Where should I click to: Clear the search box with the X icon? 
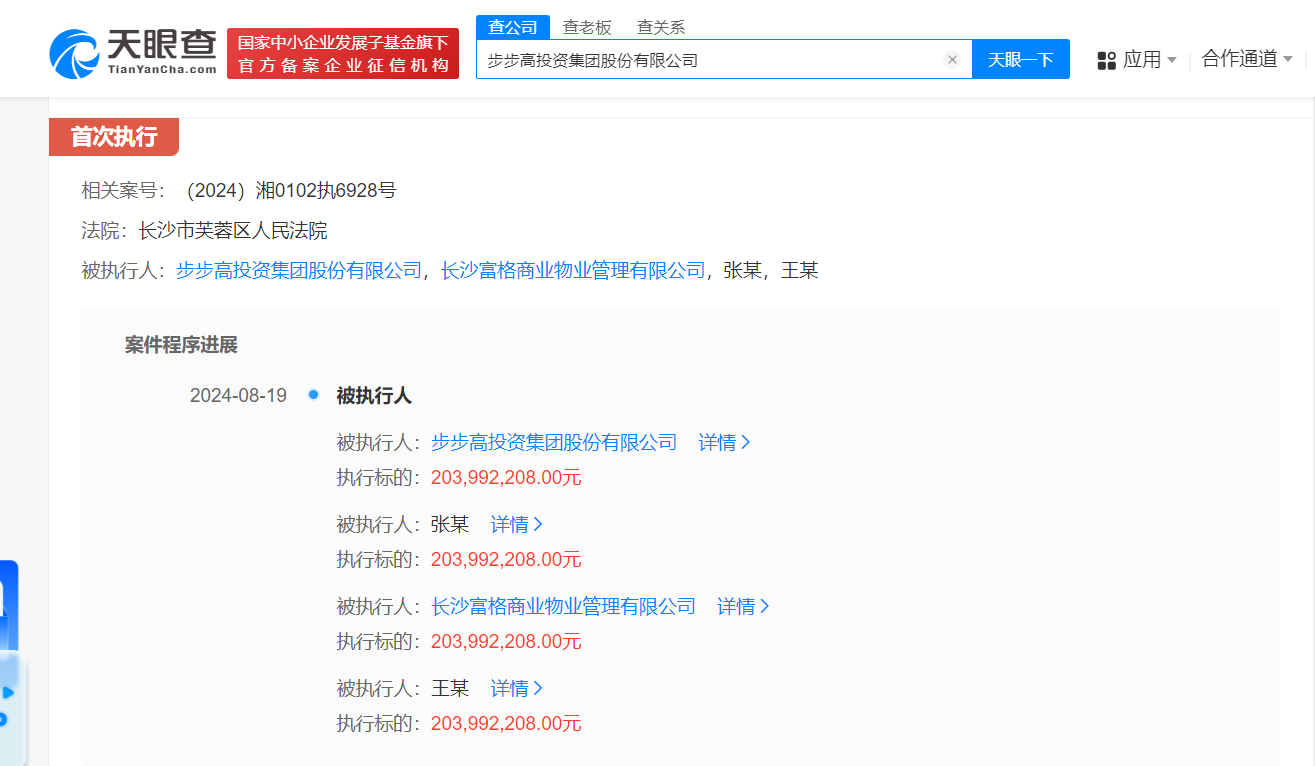[952, 60]
